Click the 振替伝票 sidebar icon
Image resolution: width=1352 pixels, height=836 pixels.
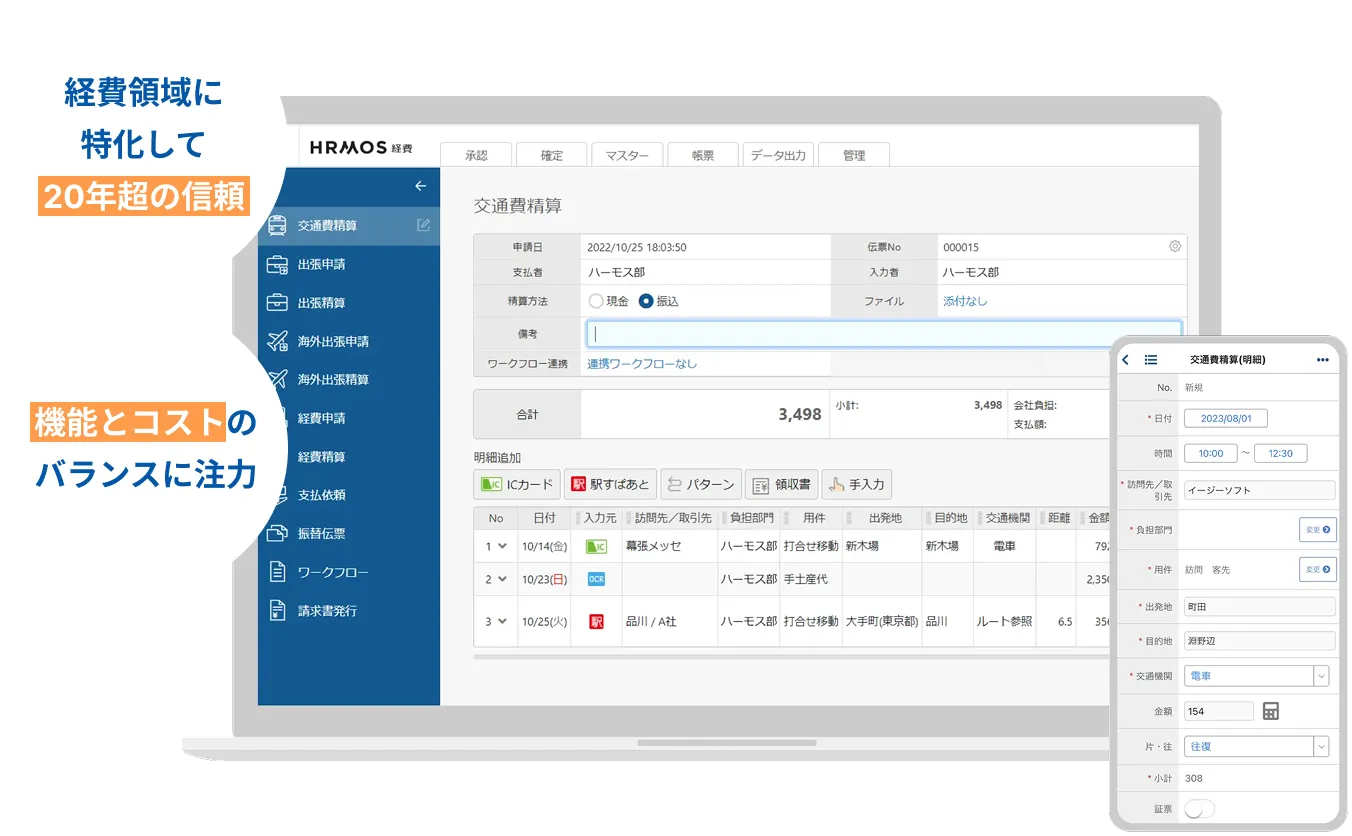[277, 533]
